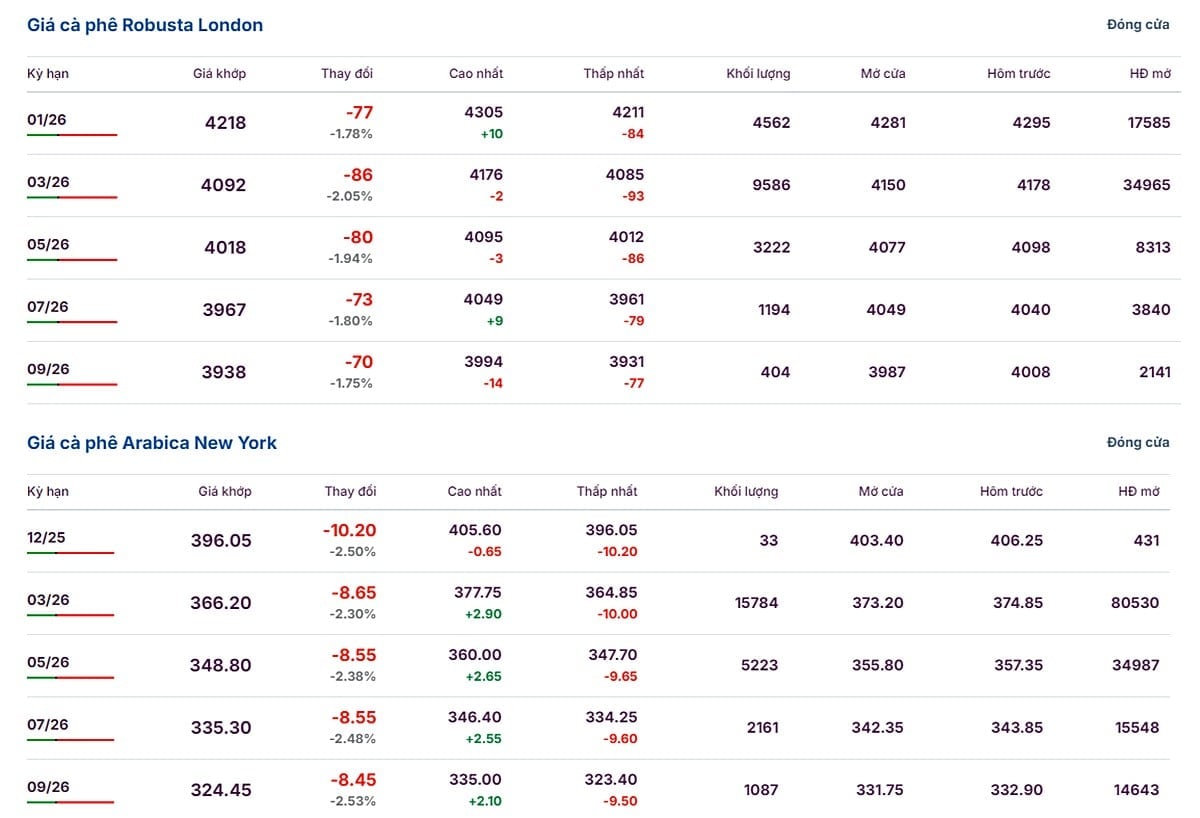Click Arabica table 'Thay đổi' column header
The image size is (1200, 818).
tap(350, 491)
